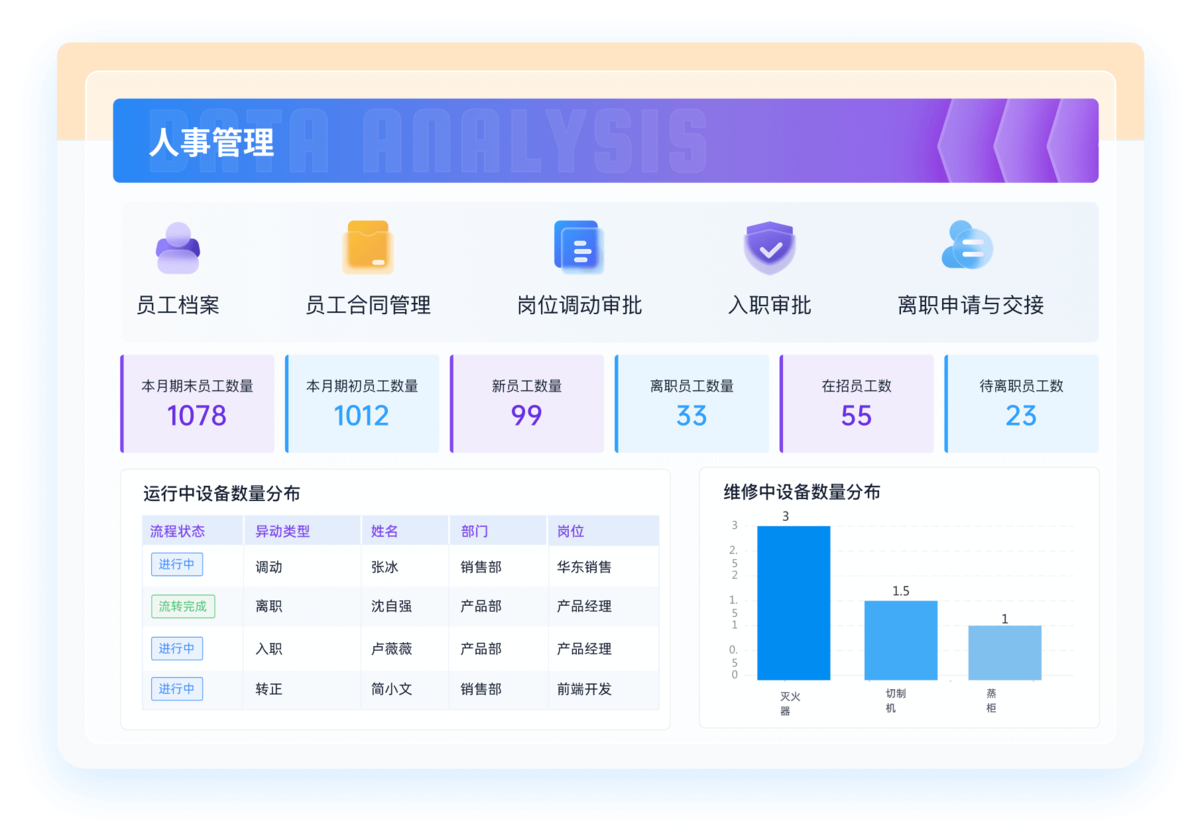Click the 部门 column header

click(473, 530)
